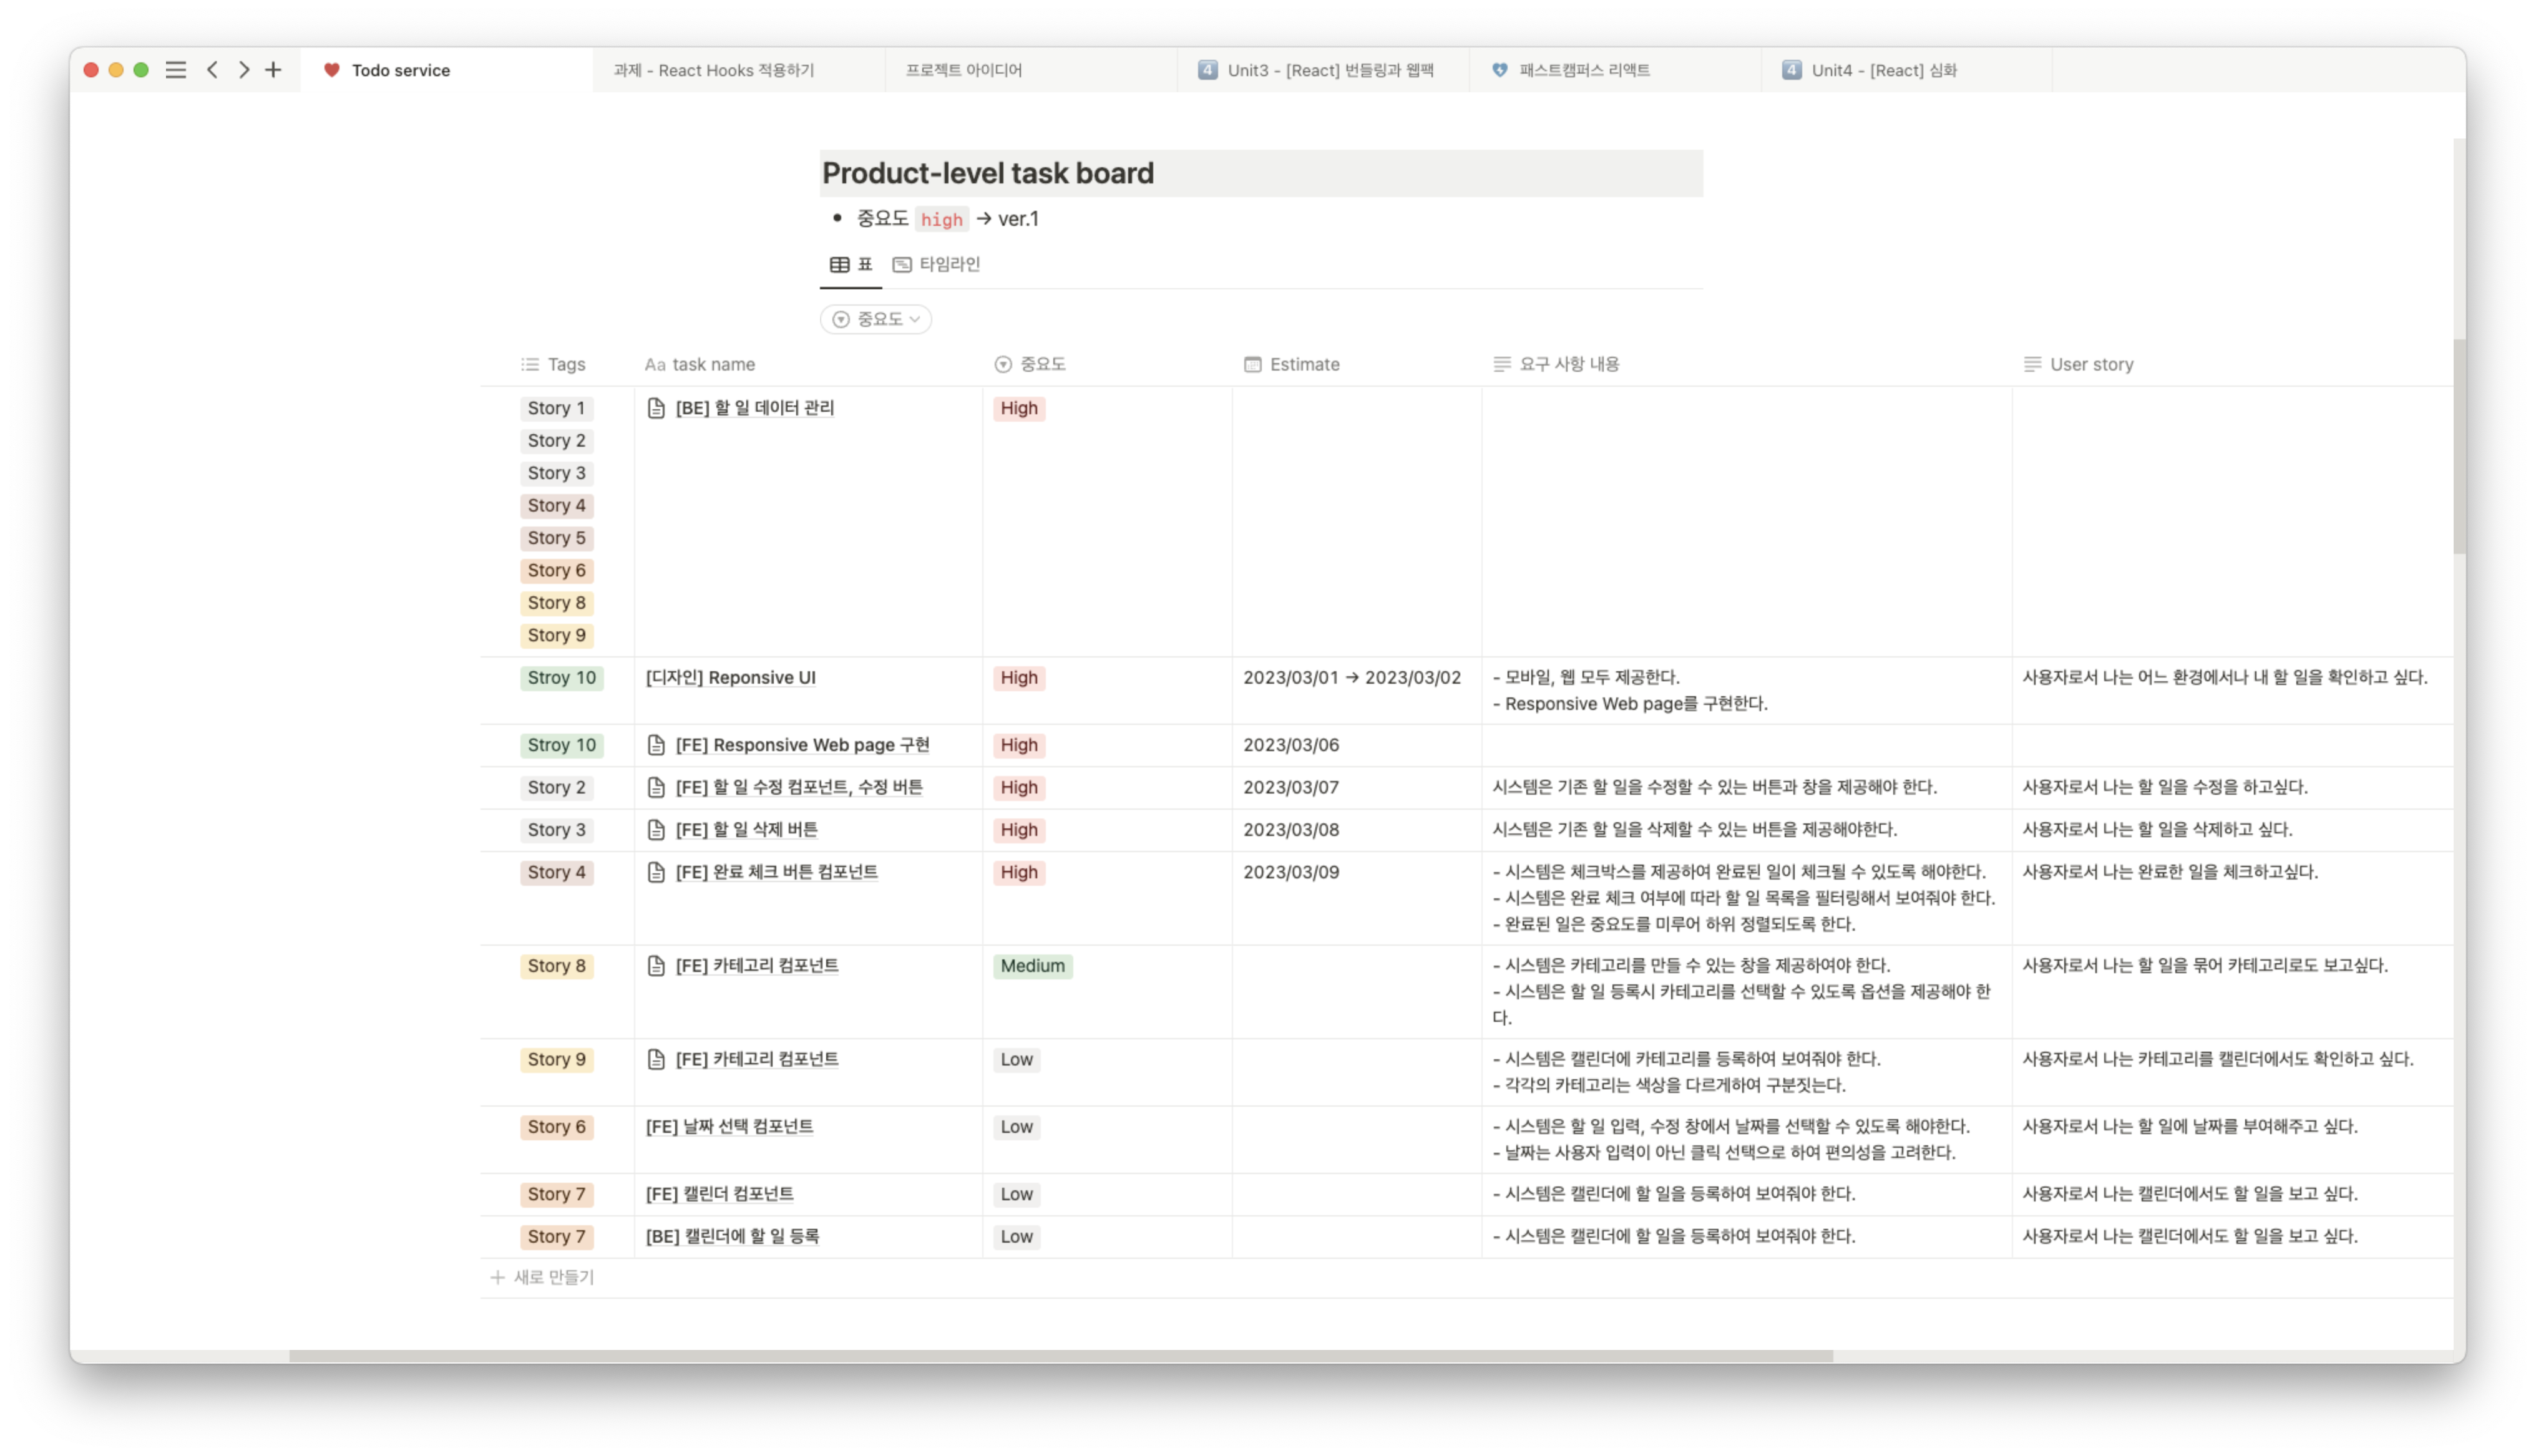The height and width of the screenshot is (1456, 2536).
Task: Open the Low 중요도 select for Story 9 row
Action: click(1016, 1059)
